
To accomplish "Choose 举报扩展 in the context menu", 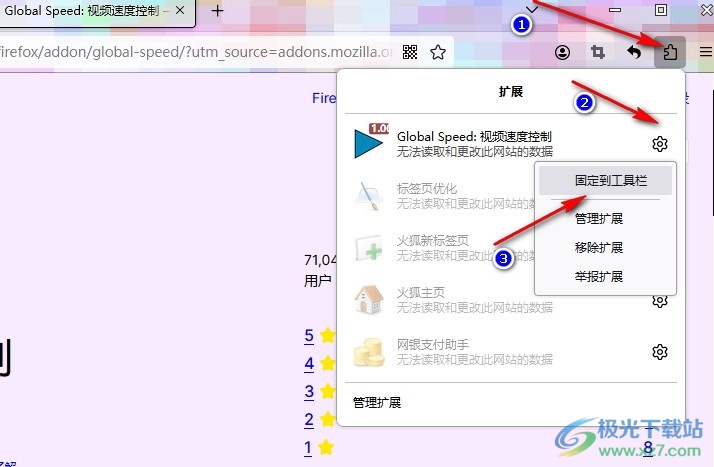I will pyautogui.click(x=598, y=276).
